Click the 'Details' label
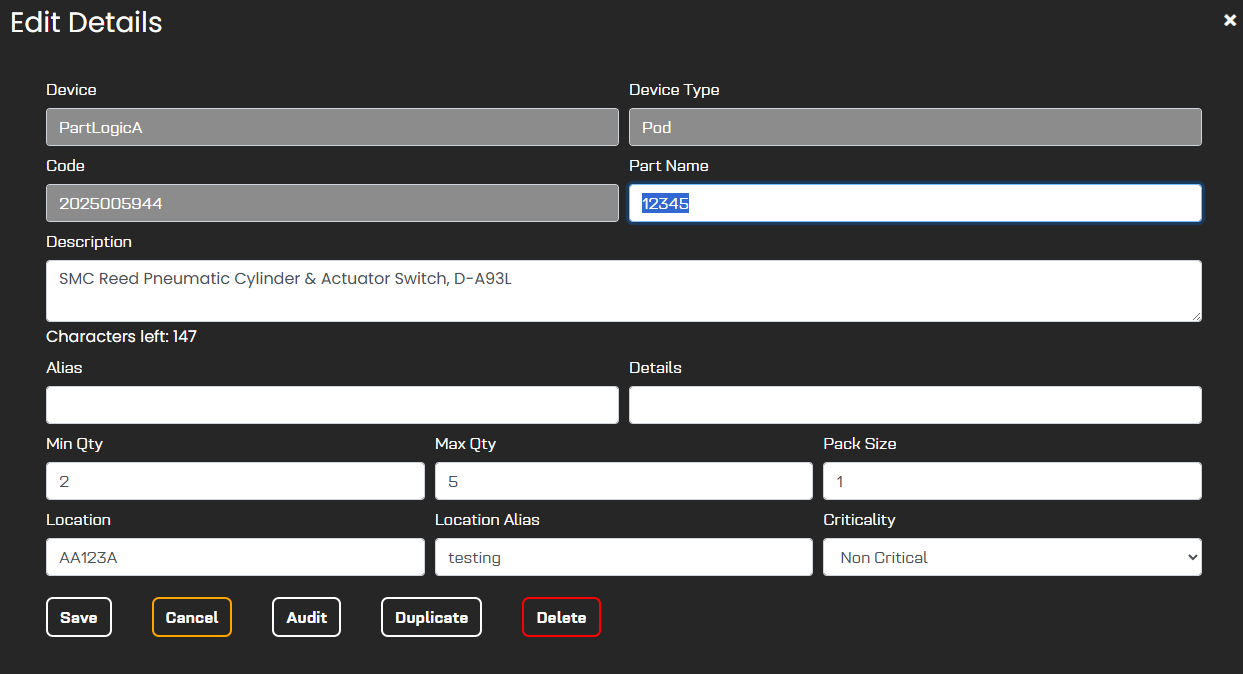Screen dimensions: 1243x674 click(655, 368)
